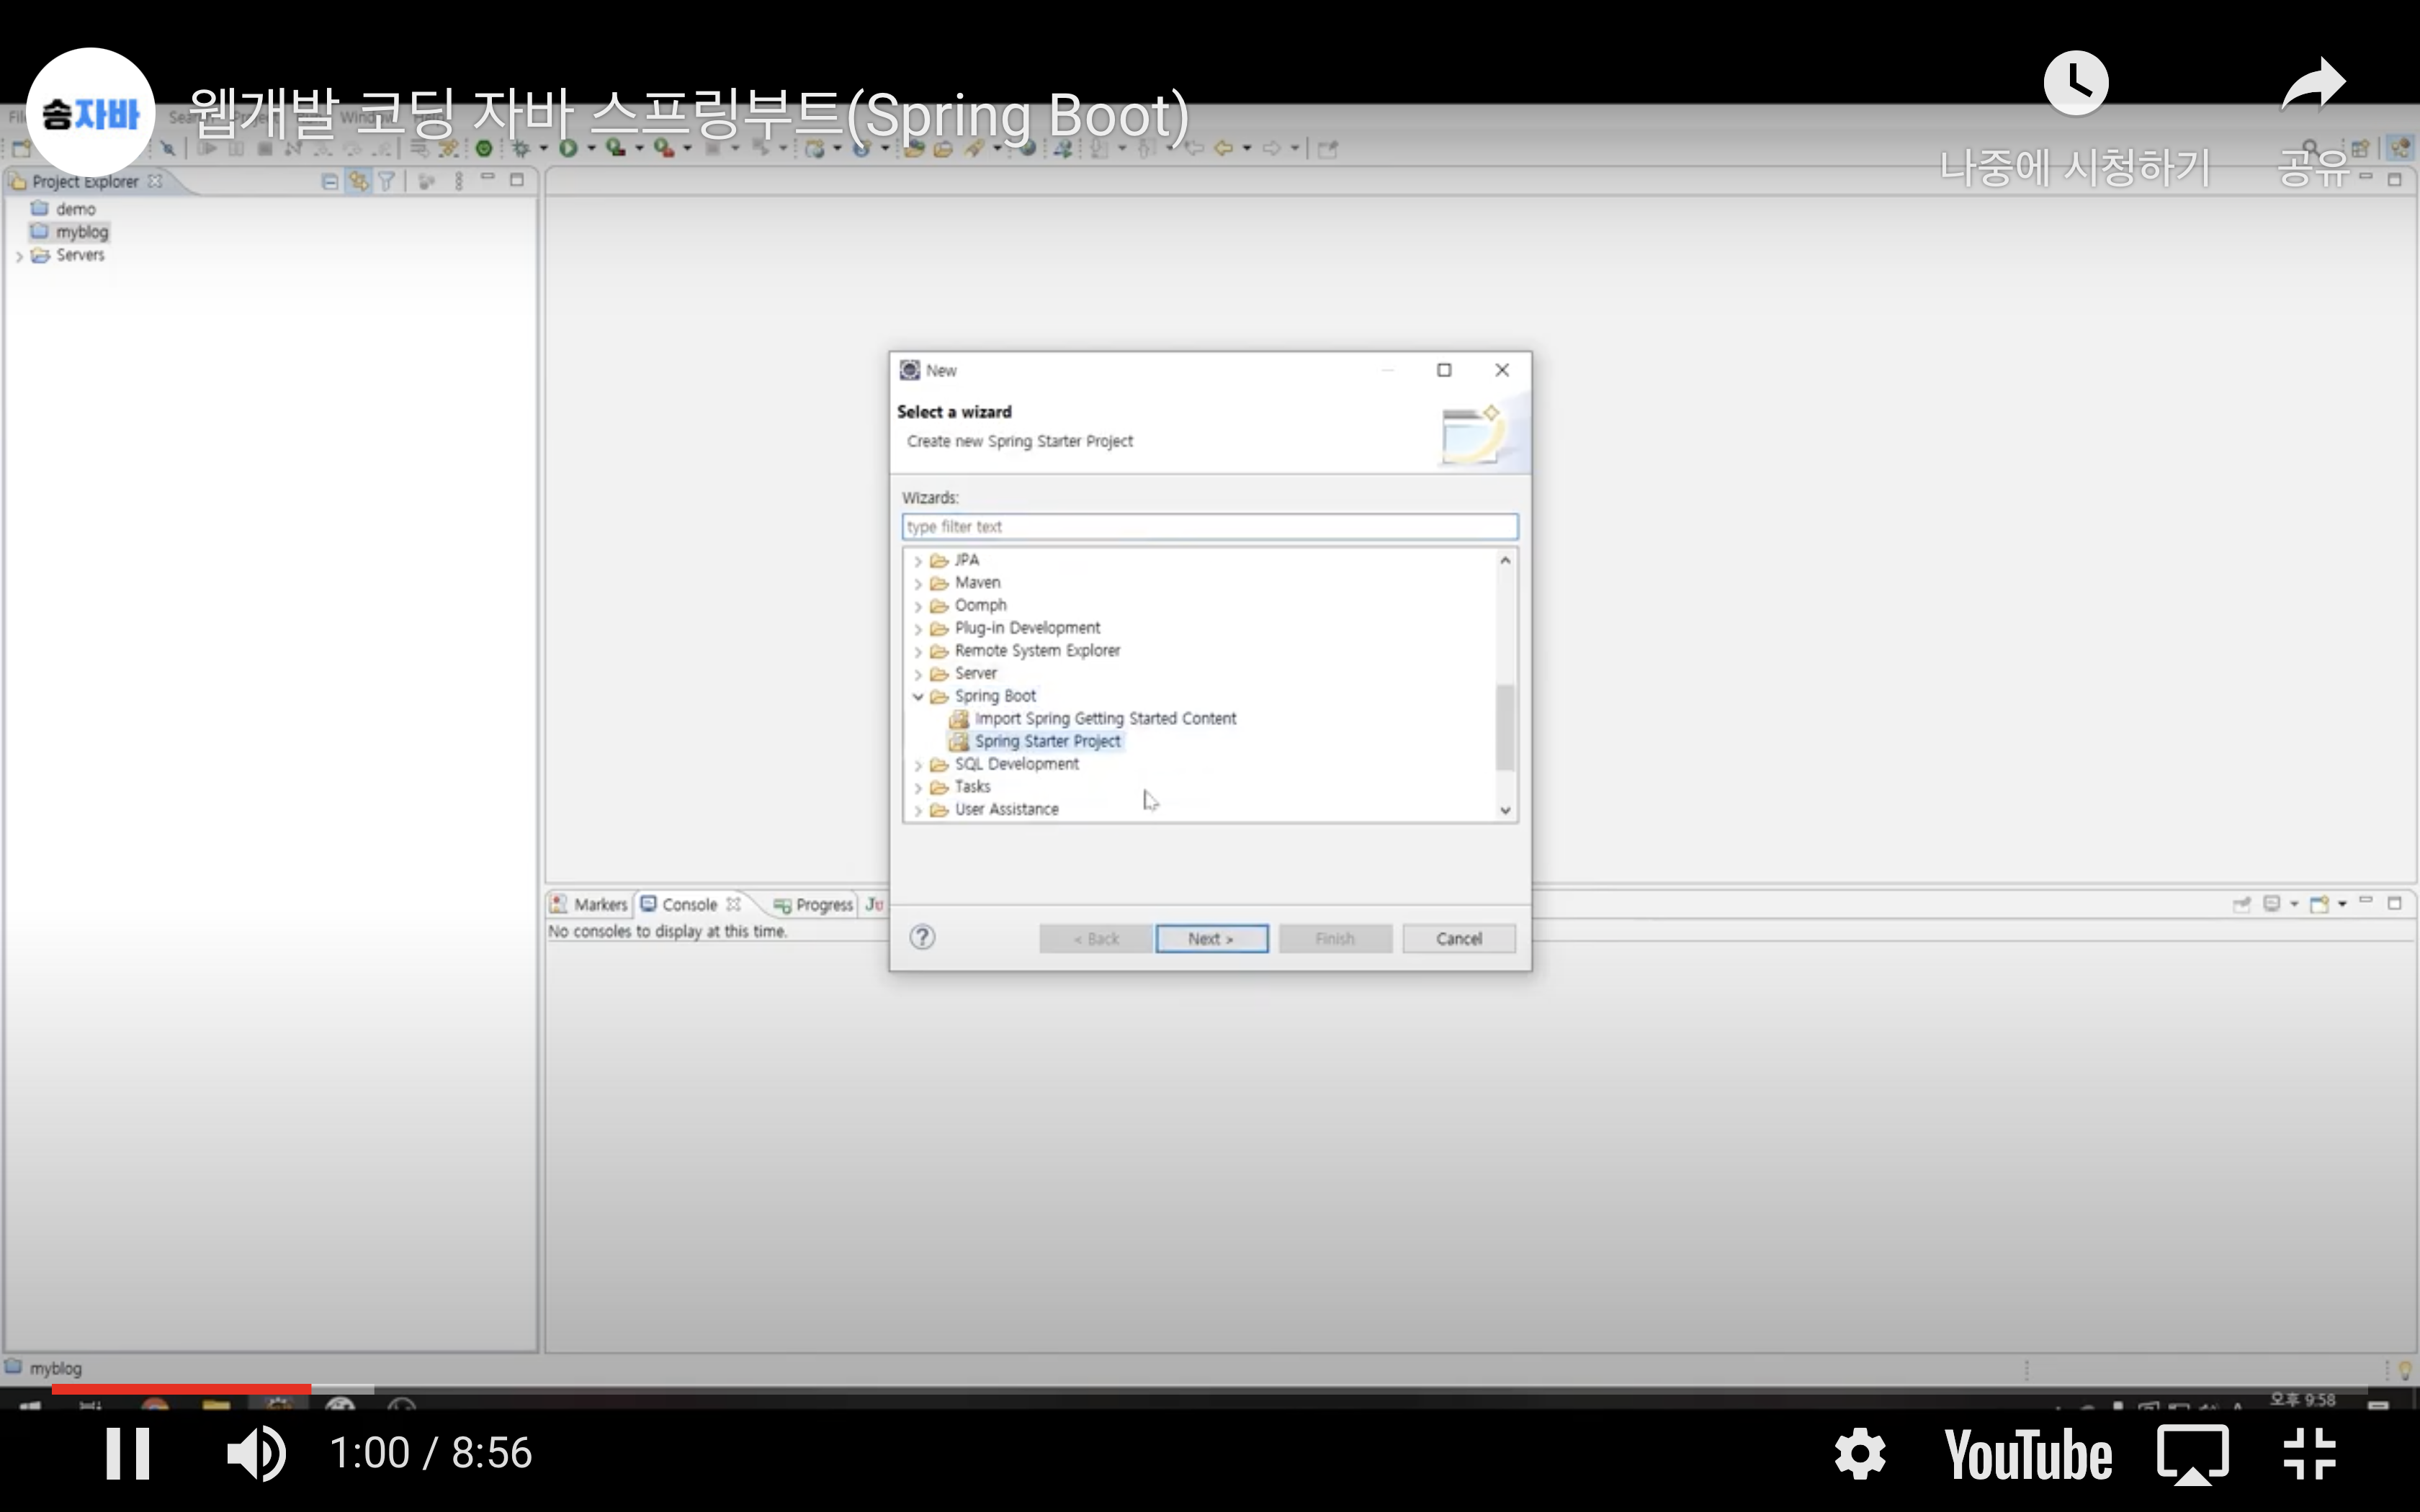Expand the Maven wizard folder
Image resolution: width=2420 pixels, height=1512 pixels.
[x=918, y=583]
